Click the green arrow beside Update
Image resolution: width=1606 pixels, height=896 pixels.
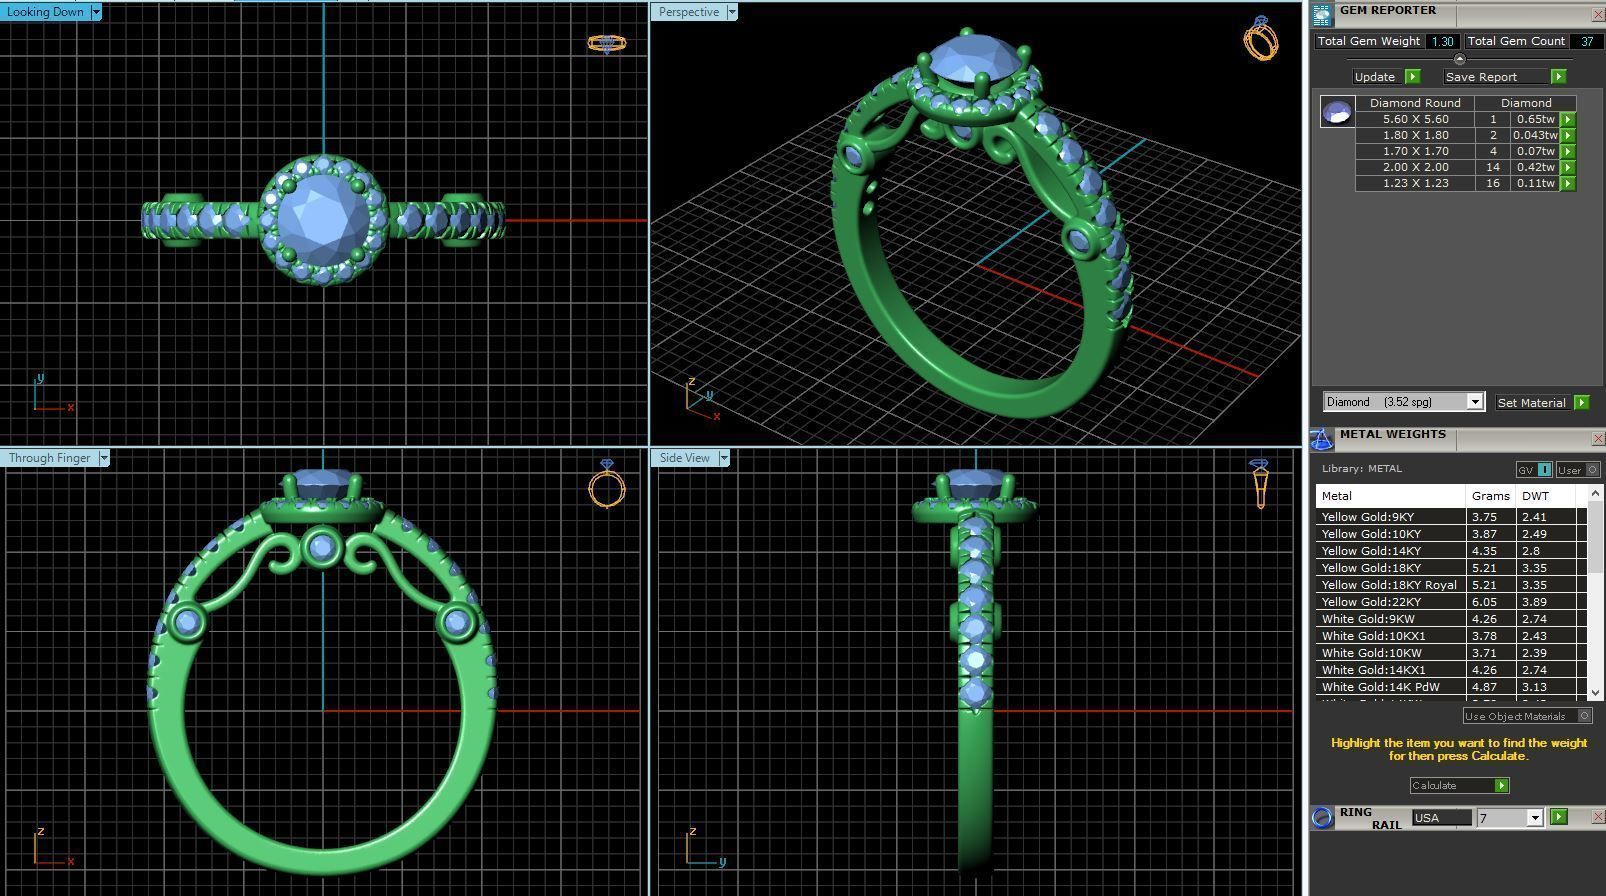(1413, 77)
